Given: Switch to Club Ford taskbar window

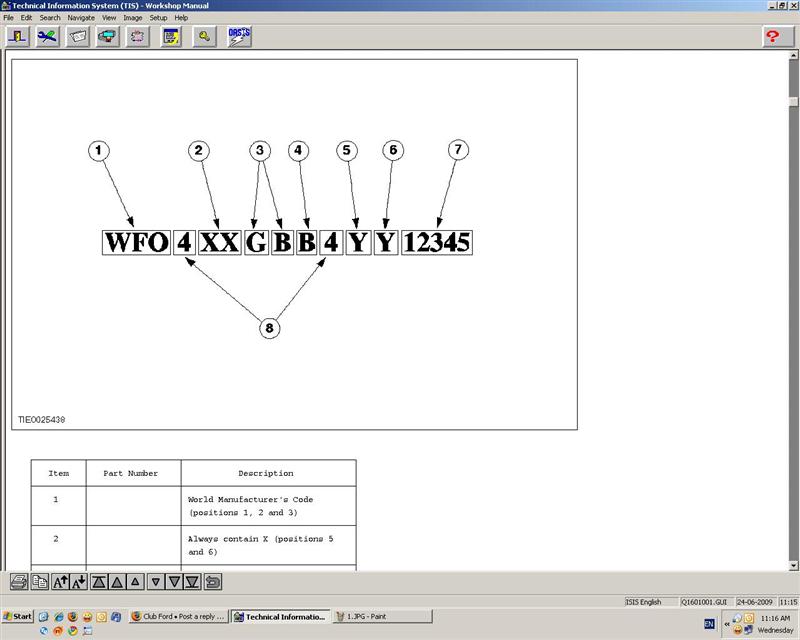Looking at the screenshot, I should coord(178,617).
